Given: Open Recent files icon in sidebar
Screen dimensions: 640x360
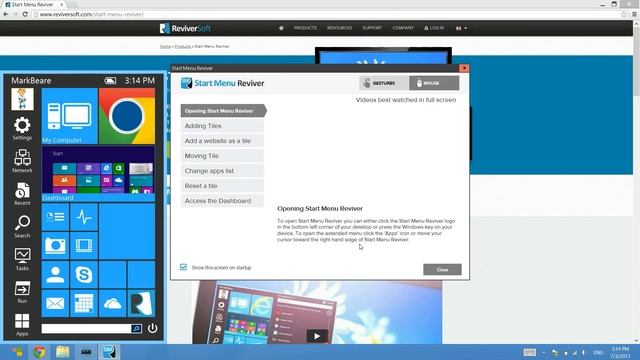Looking at the screenshot, I should coord(22,193).
